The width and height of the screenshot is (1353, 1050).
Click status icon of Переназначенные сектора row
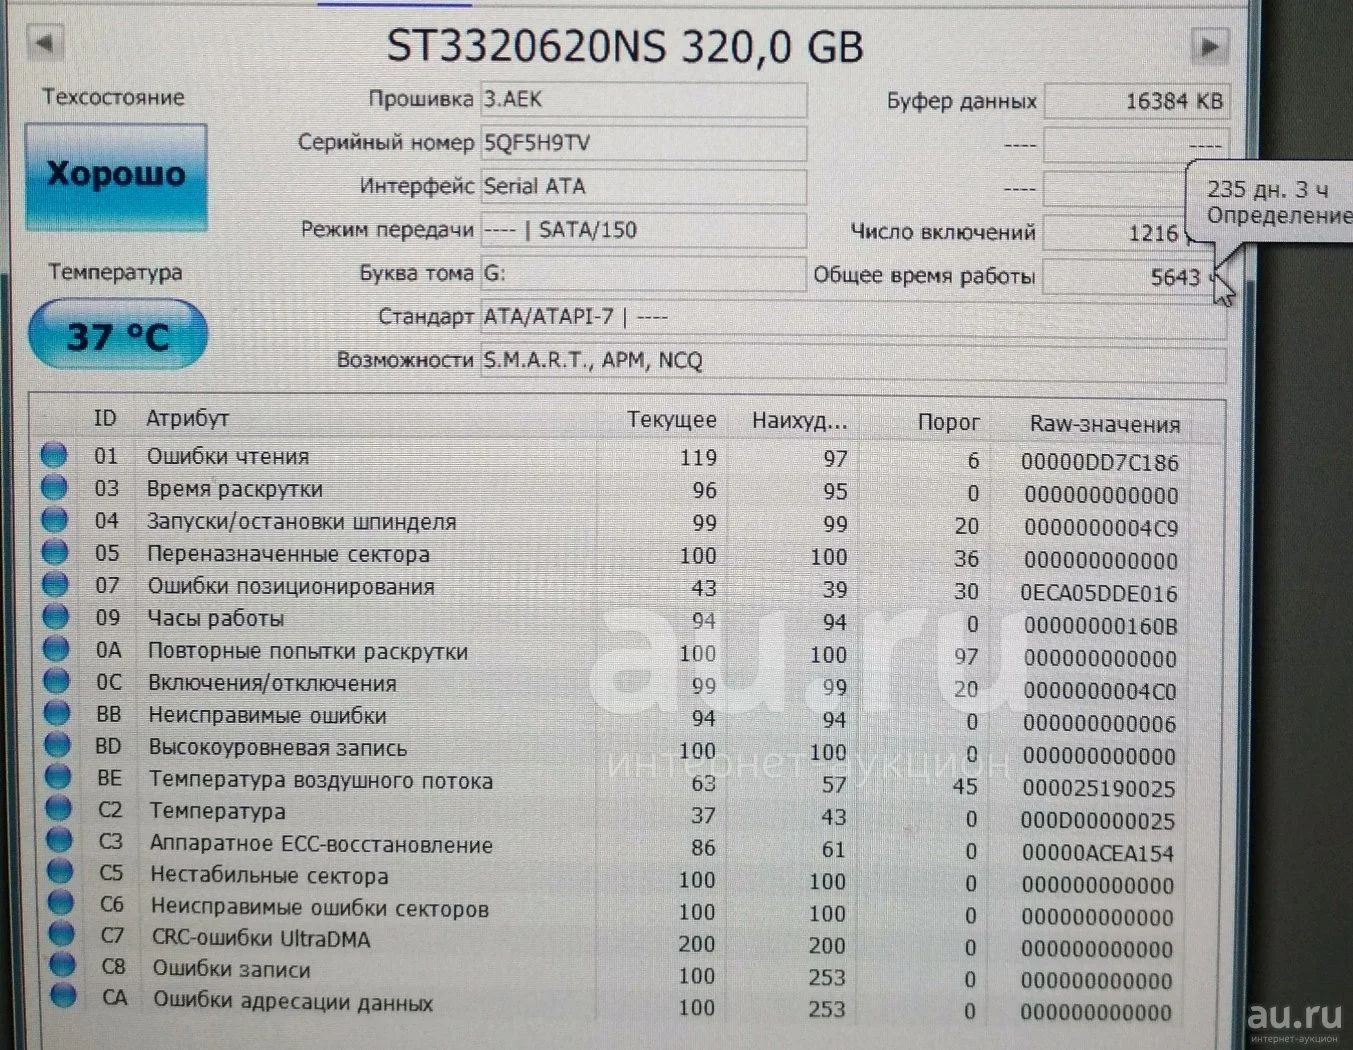point(55,552)
